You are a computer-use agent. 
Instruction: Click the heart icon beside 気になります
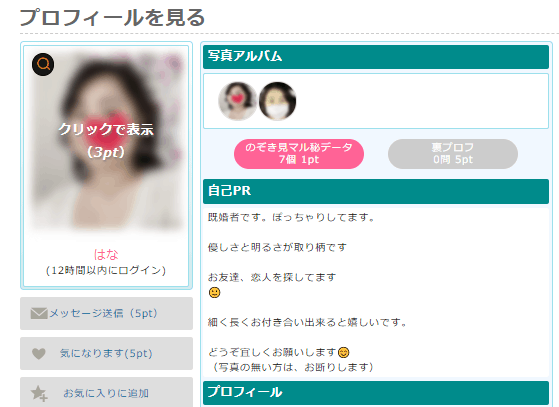39,354
